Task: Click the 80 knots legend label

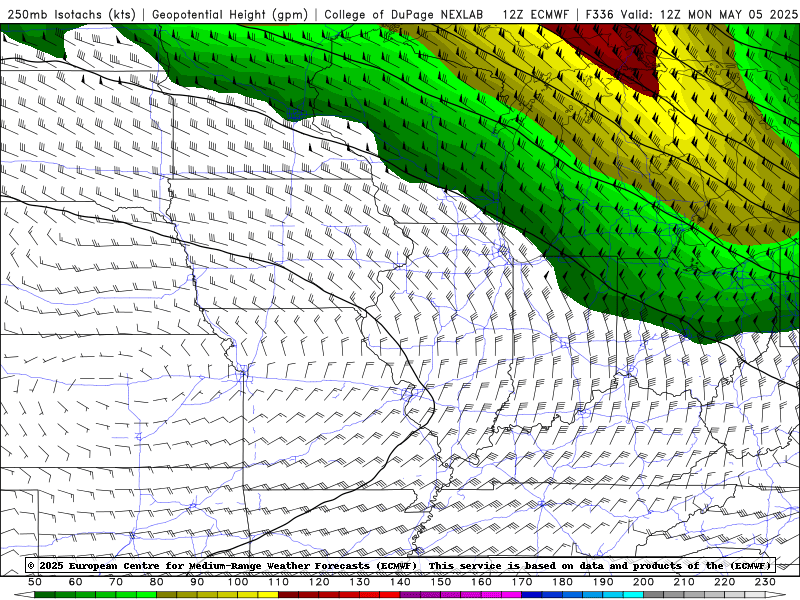Action: coord(157,582)
